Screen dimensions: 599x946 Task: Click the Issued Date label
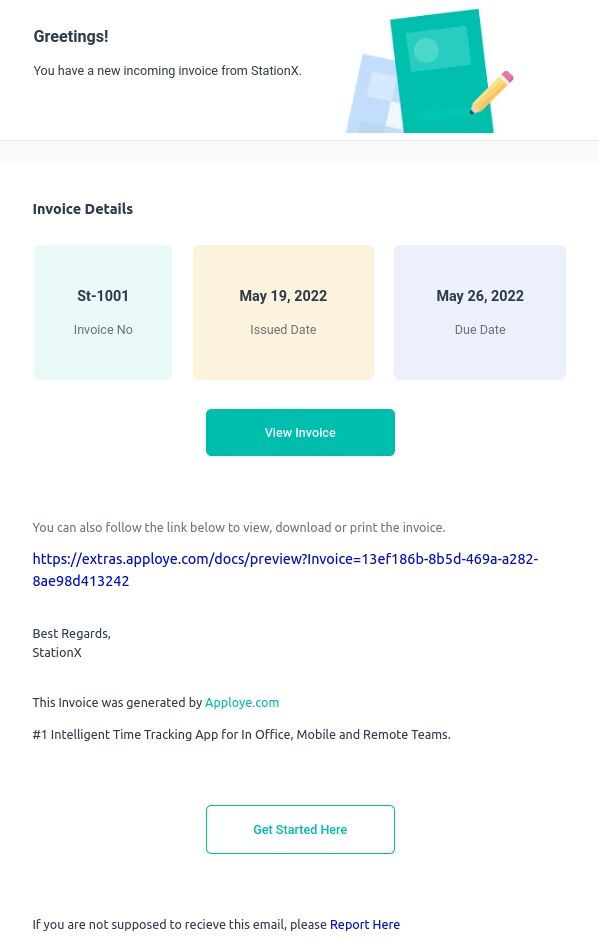pos(283,329)
